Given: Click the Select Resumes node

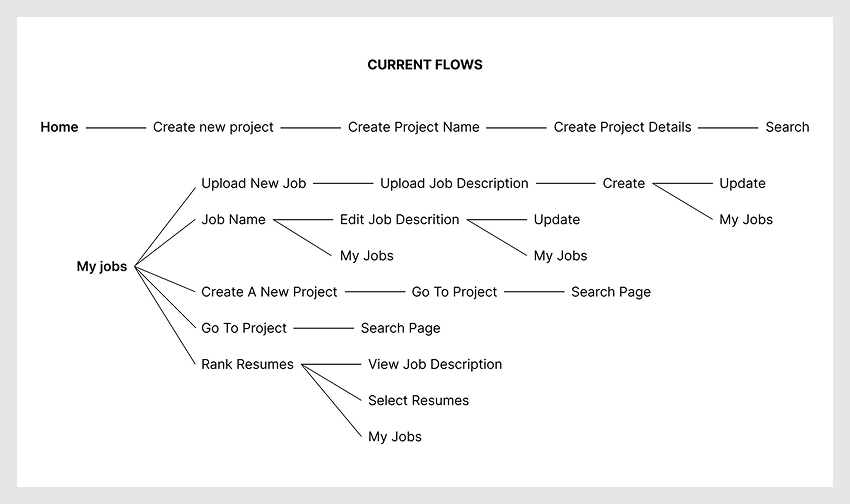Looking at the screenshot, I should pyautogui.click(x=418, y=400).
